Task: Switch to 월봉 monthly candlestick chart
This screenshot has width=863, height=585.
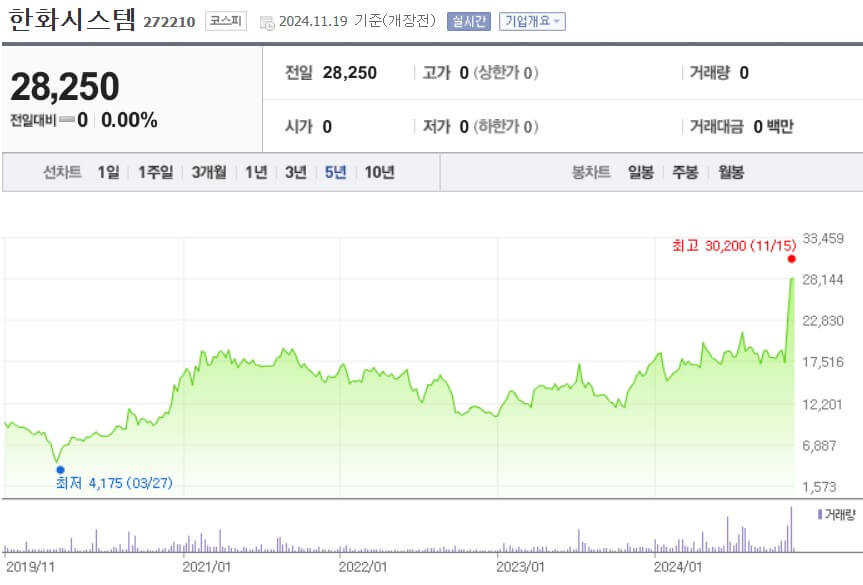Action: click(731, 172)
